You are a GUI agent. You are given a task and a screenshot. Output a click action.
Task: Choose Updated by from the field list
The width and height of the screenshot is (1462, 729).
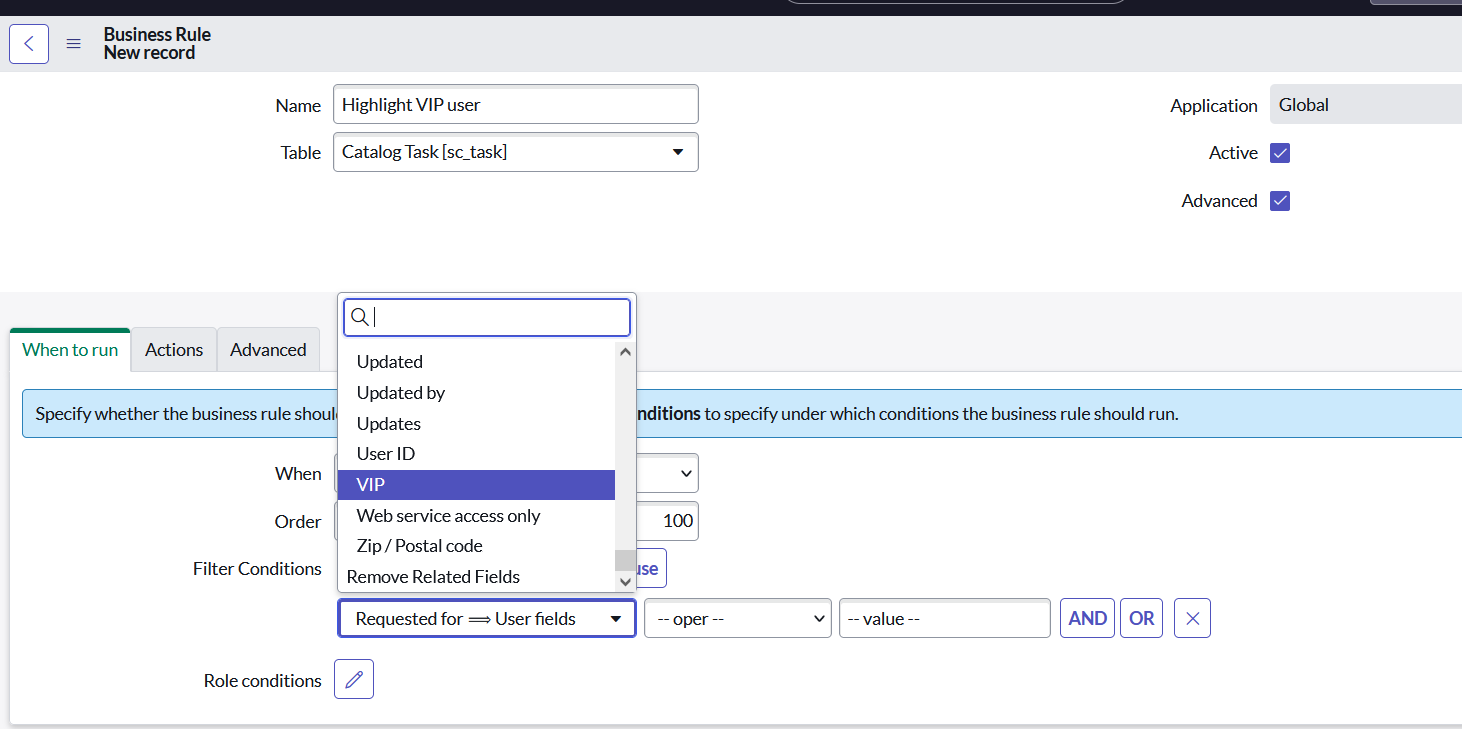point(400,392)
